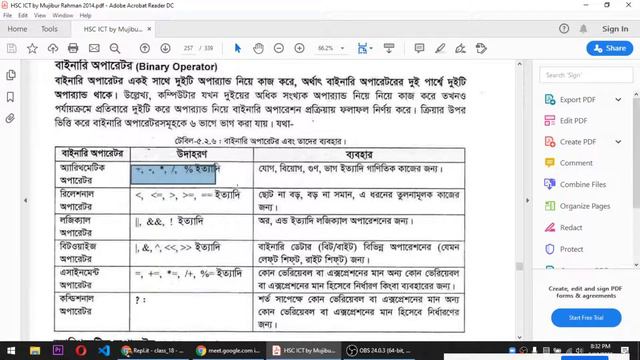Open Premiere Pro from taskbar
The width and height of the screenshot is (640, 360).
58,351
